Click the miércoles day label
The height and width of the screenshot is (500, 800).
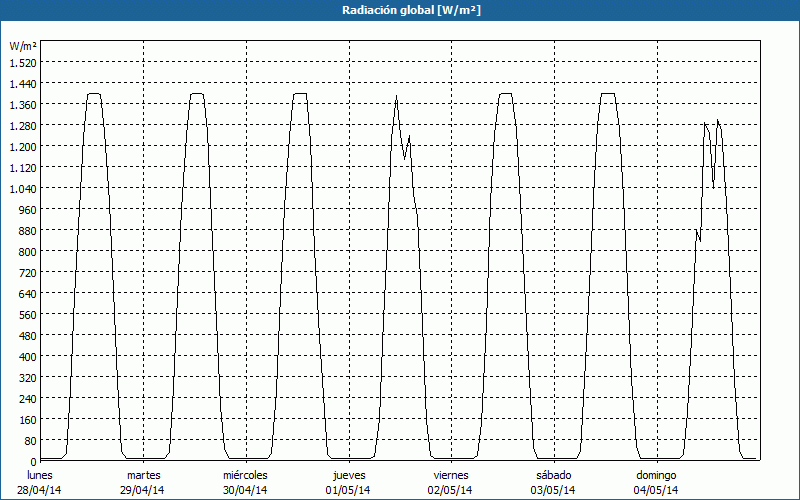tap(245, 475)
